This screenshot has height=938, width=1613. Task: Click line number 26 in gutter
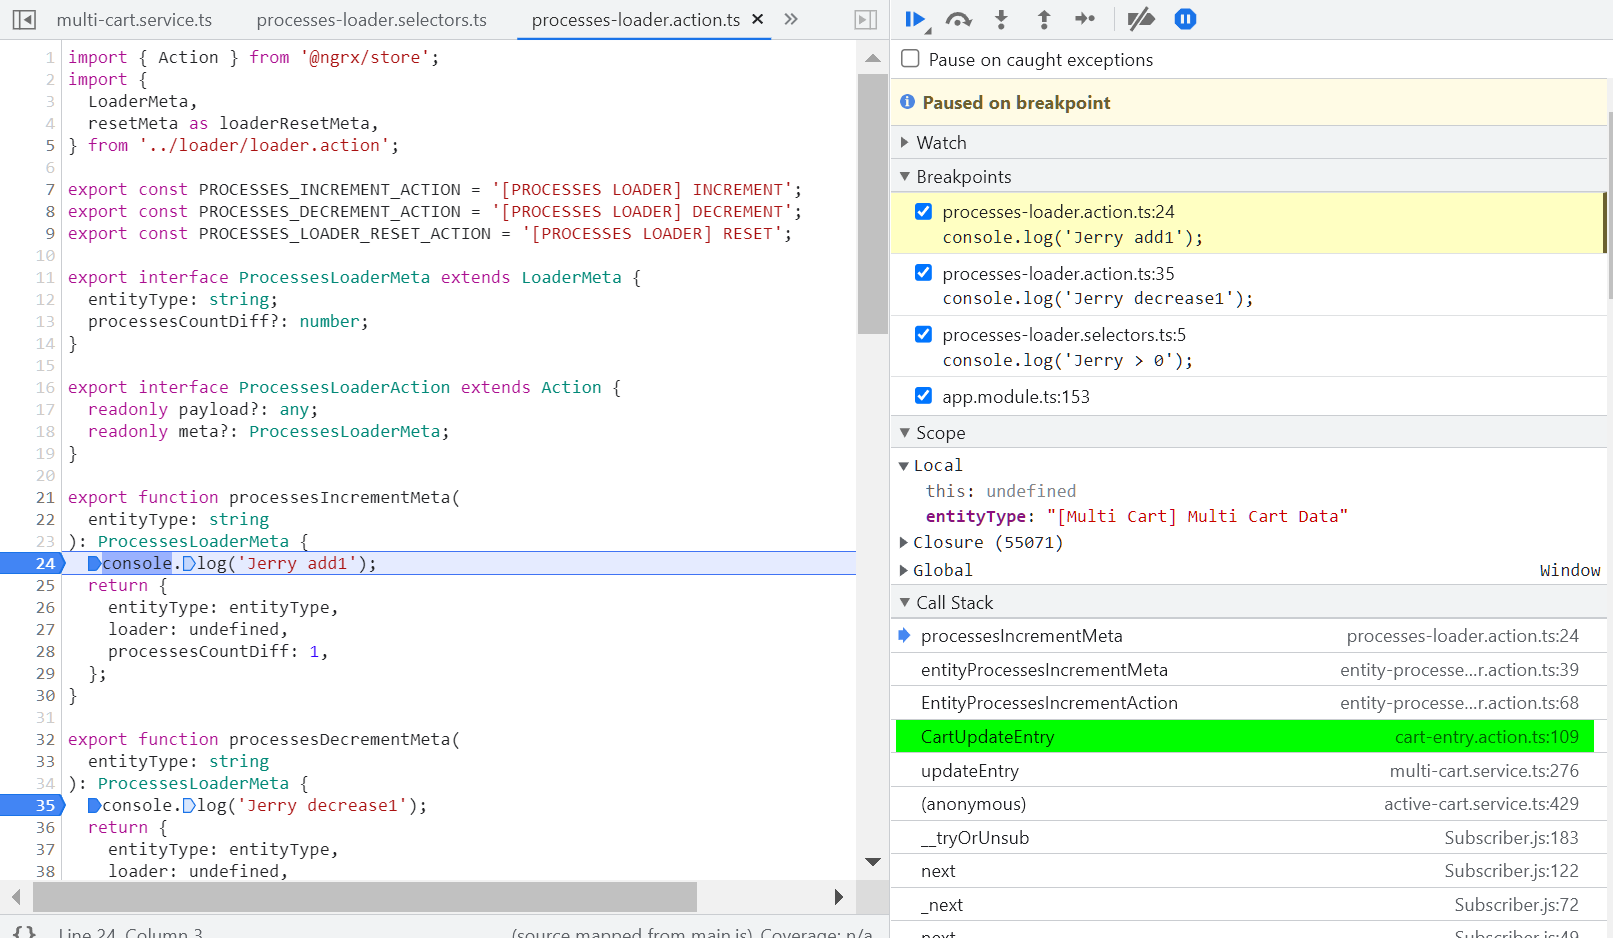[46, 607]
